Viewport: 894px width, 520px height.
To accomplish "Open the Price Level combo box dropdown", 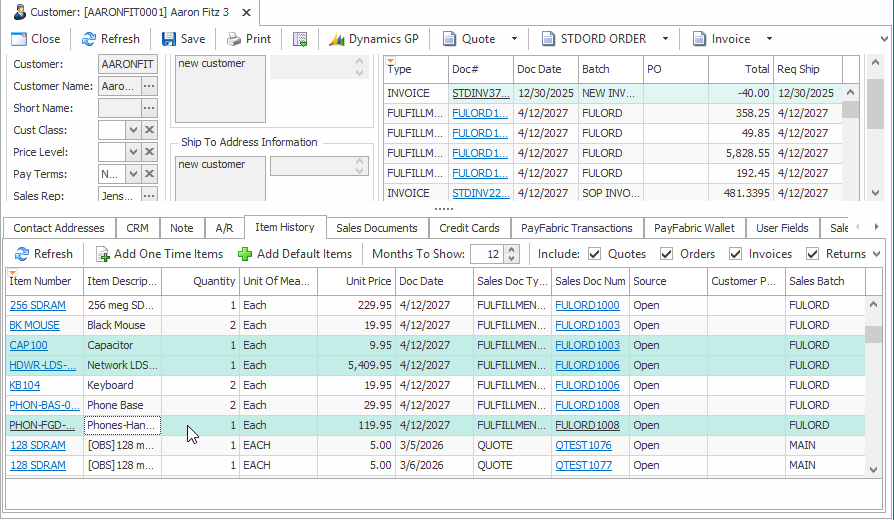I will [x=133, y=152].
